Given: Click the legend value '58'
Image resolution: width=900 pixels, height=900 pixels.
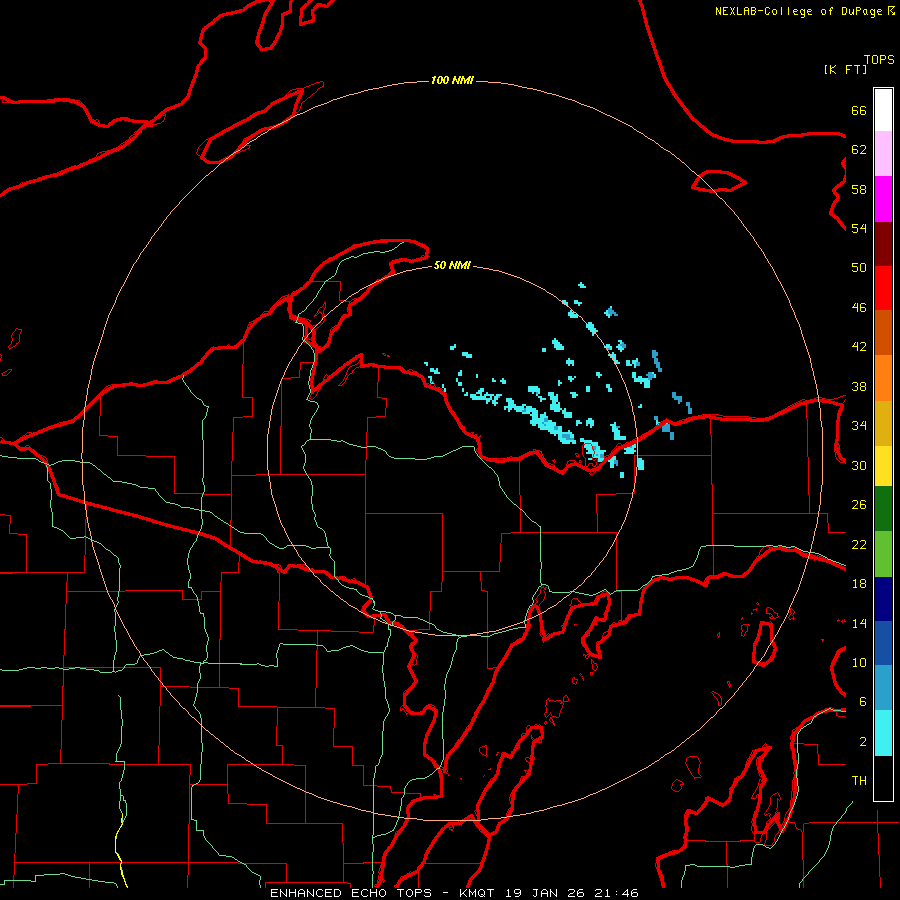Looking at the screenshot, I should (x=859, y=189).
